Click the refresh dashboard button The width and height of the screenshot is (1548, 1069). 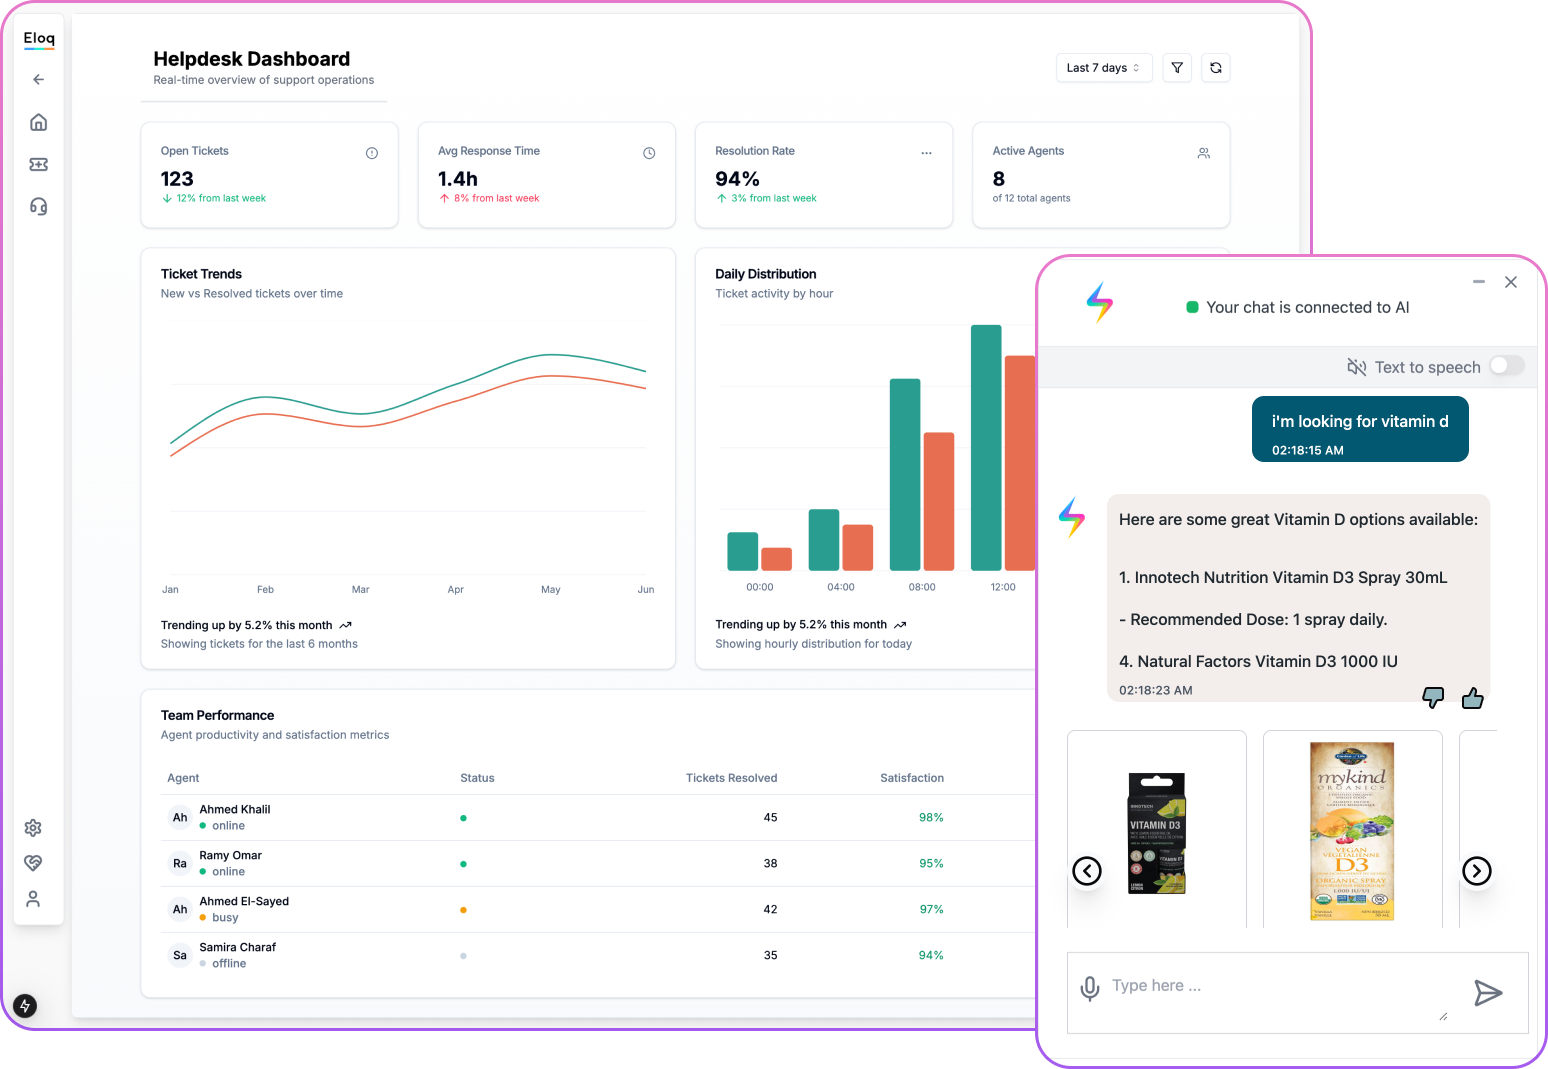coord(1216,68)
